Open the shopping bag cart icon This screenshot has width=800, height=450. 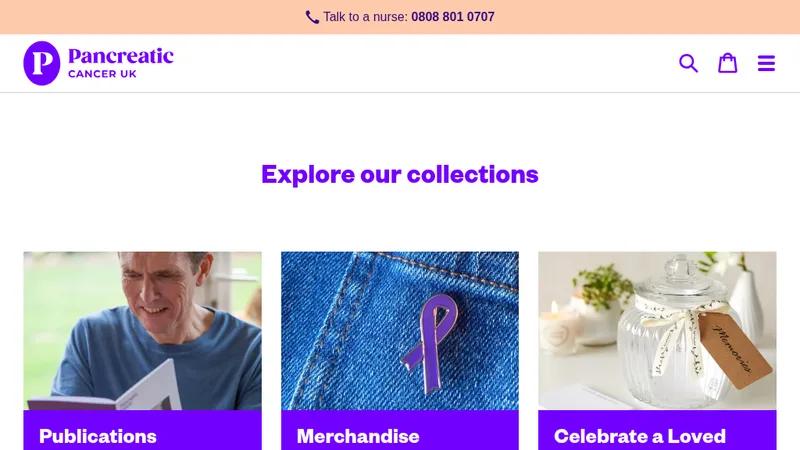(728, 63)
